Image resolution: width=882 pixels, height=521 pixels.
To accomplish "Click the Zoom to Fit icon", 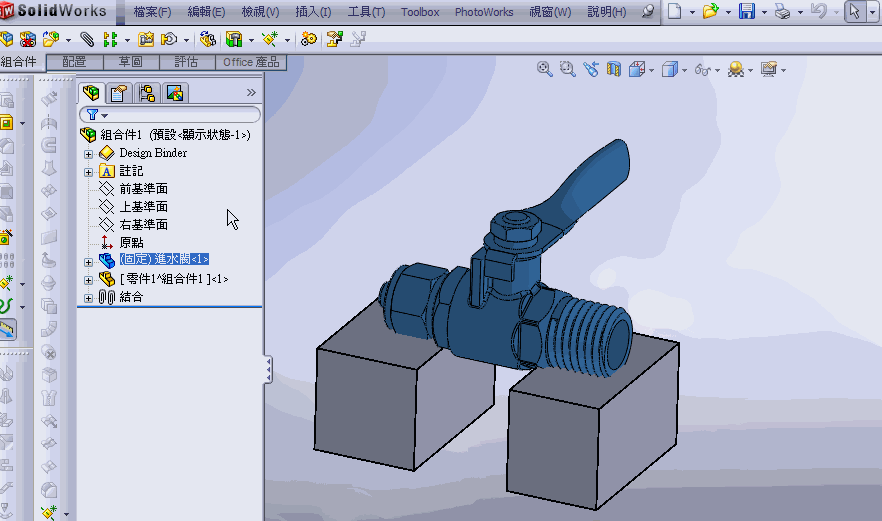I will point(544,69).
